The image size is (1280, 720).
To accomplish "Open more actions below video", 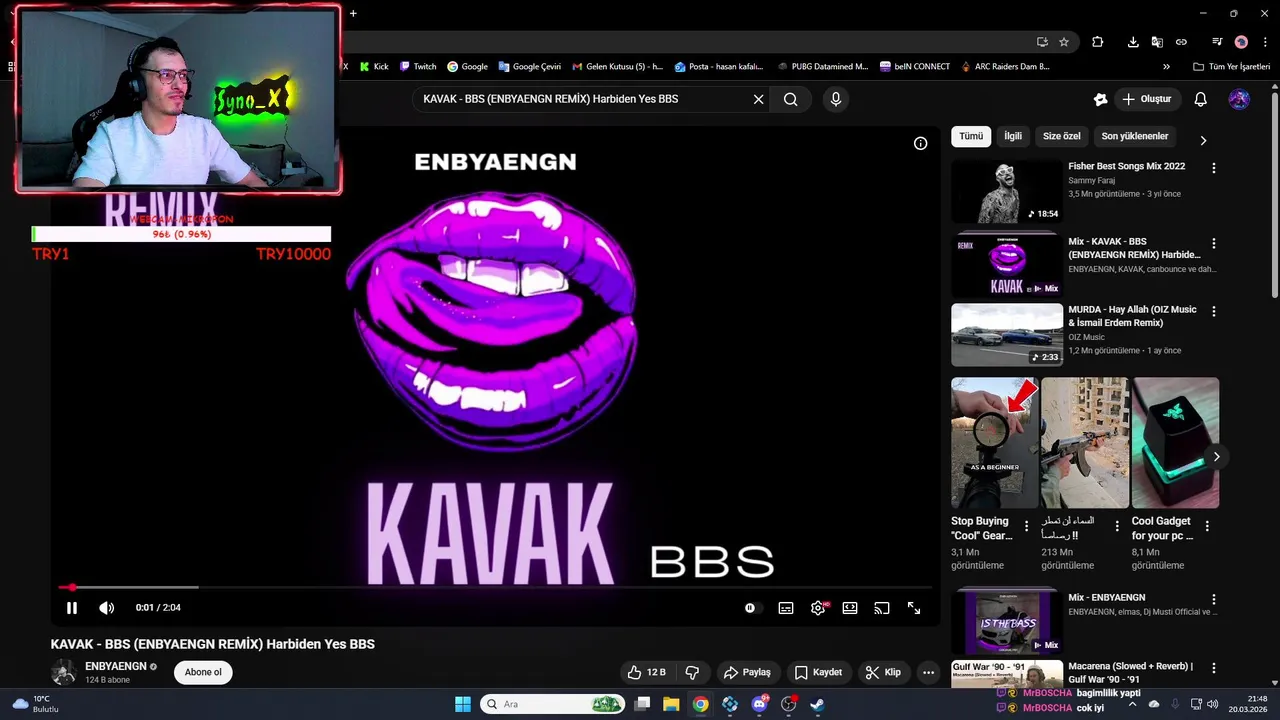I will coord(929,672).
